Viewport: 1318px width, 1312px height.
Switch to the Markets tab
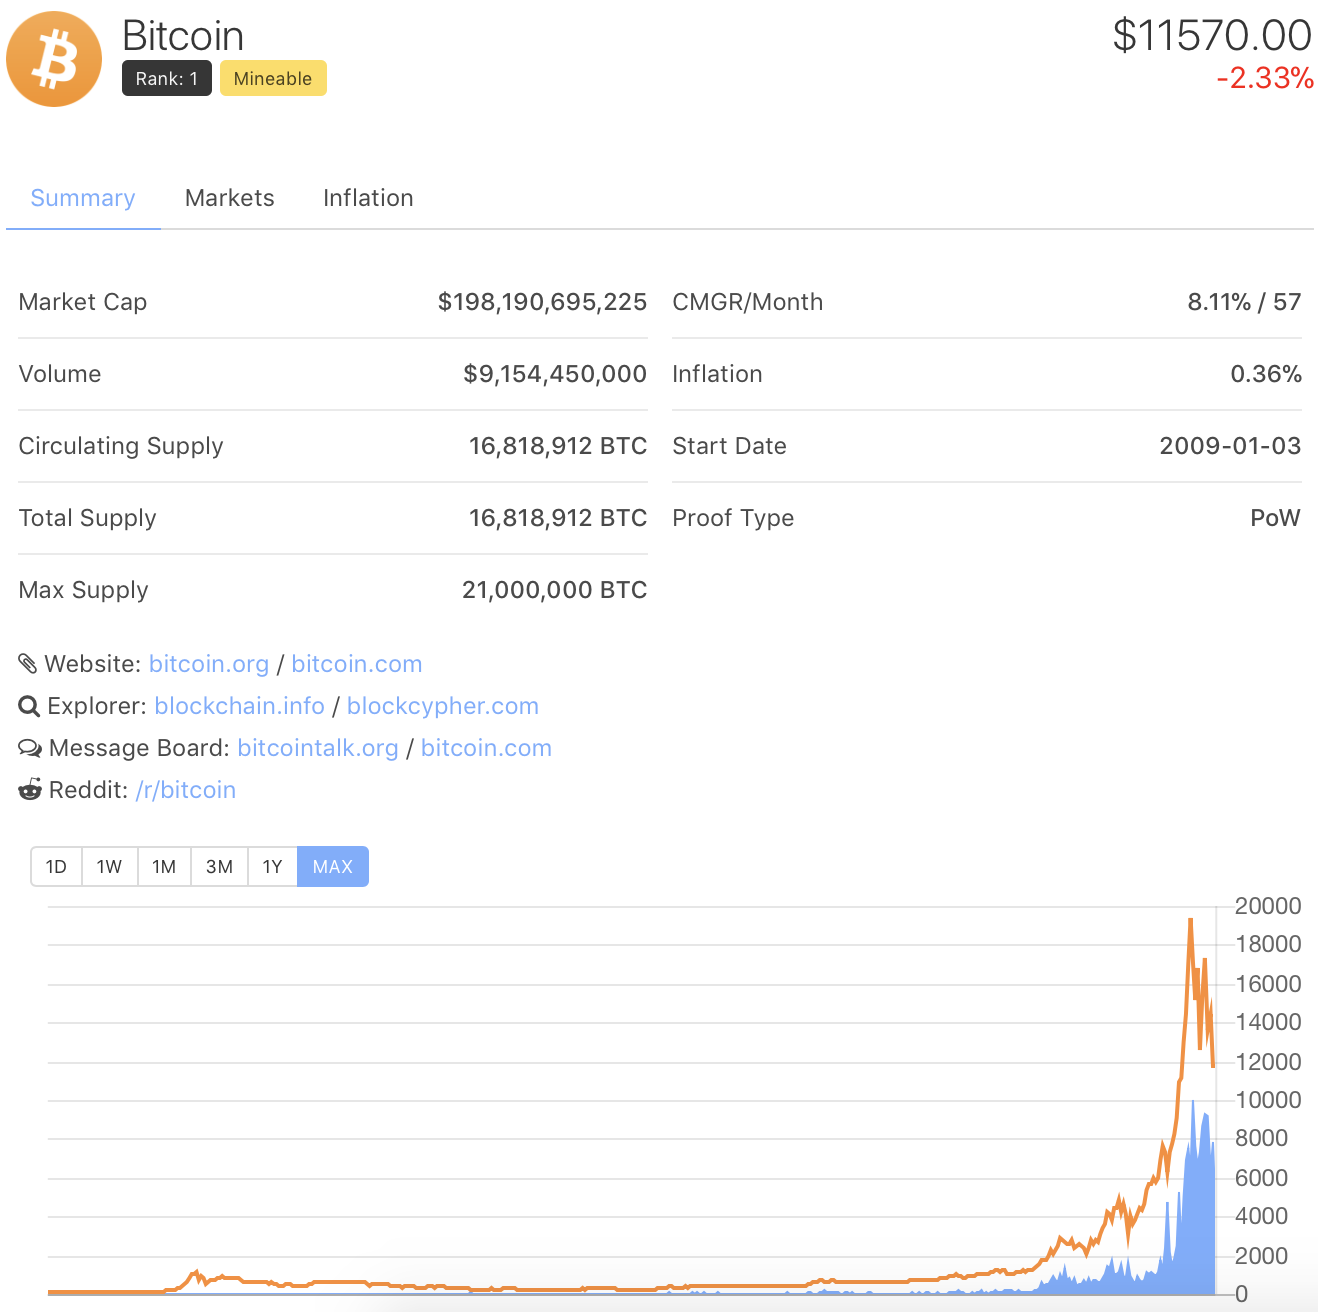coord(230,198)
